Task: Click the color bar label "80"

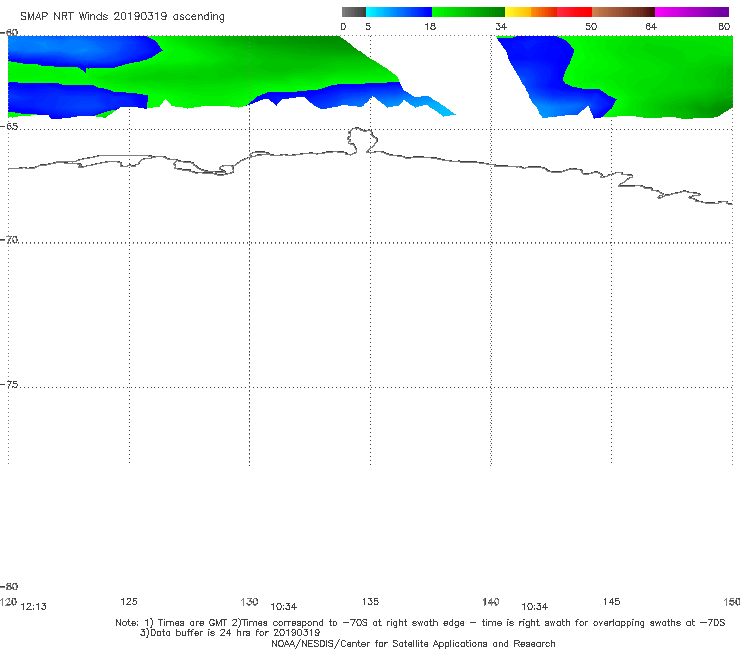Action: click(724, 27)
